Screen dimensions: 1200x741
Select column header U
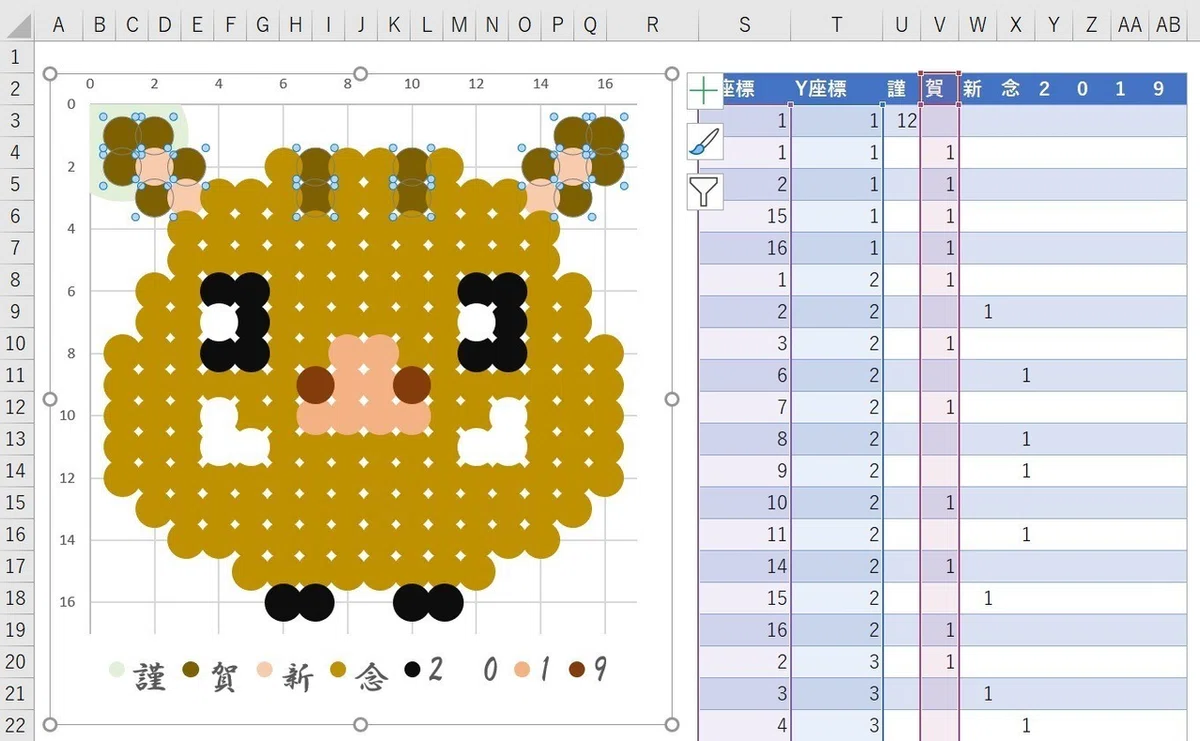click(x=901, y=25)
